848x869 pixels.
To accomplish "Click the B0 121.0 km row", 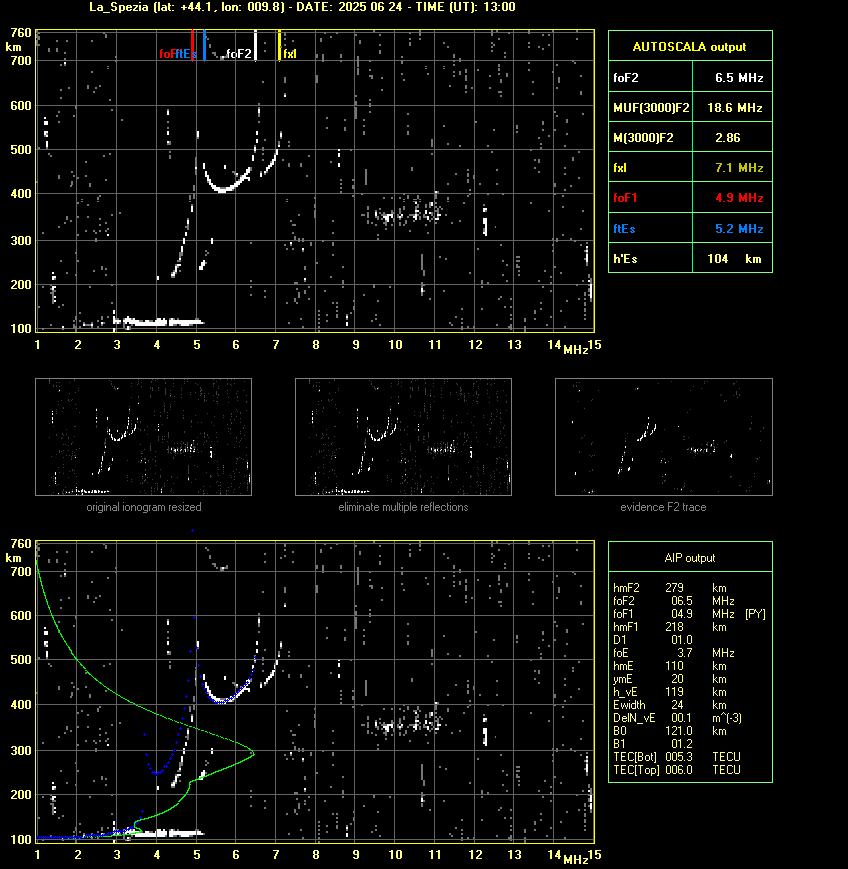I will point(670,731).
